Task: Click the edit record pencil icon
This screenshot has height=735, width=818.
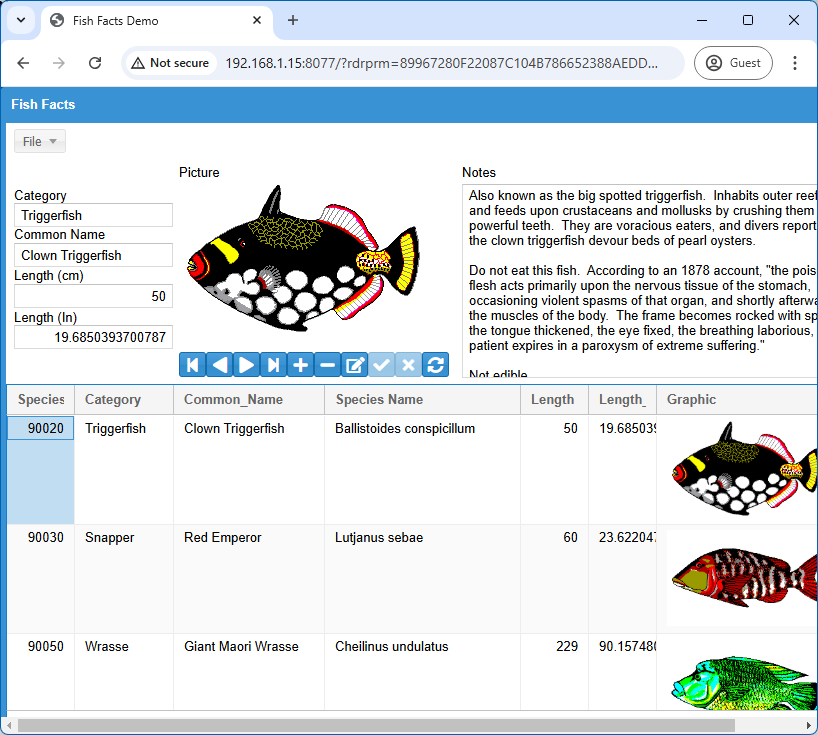Action: [x=354, y=365]
